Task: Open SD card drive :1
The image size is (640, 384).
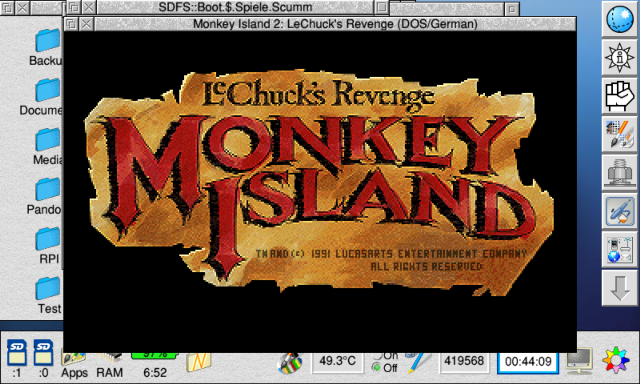Action: (x=17, y=358)
